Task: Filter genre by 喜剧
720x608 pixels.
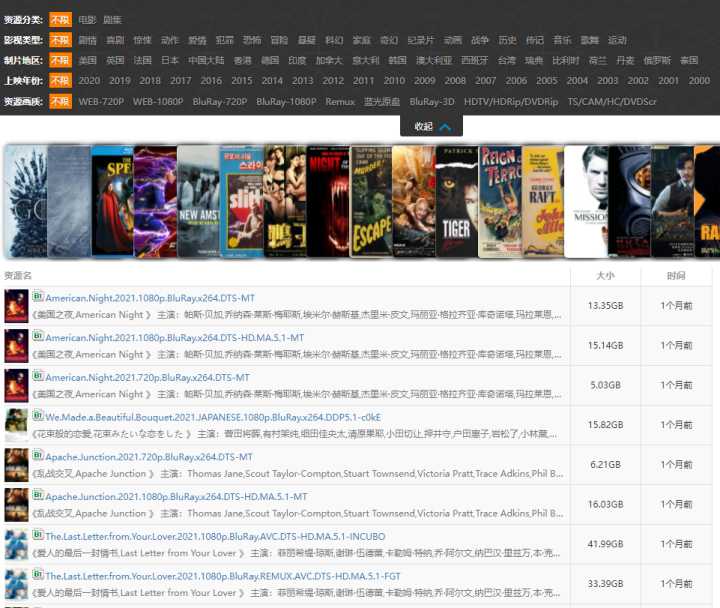Action: click(115, 40)
